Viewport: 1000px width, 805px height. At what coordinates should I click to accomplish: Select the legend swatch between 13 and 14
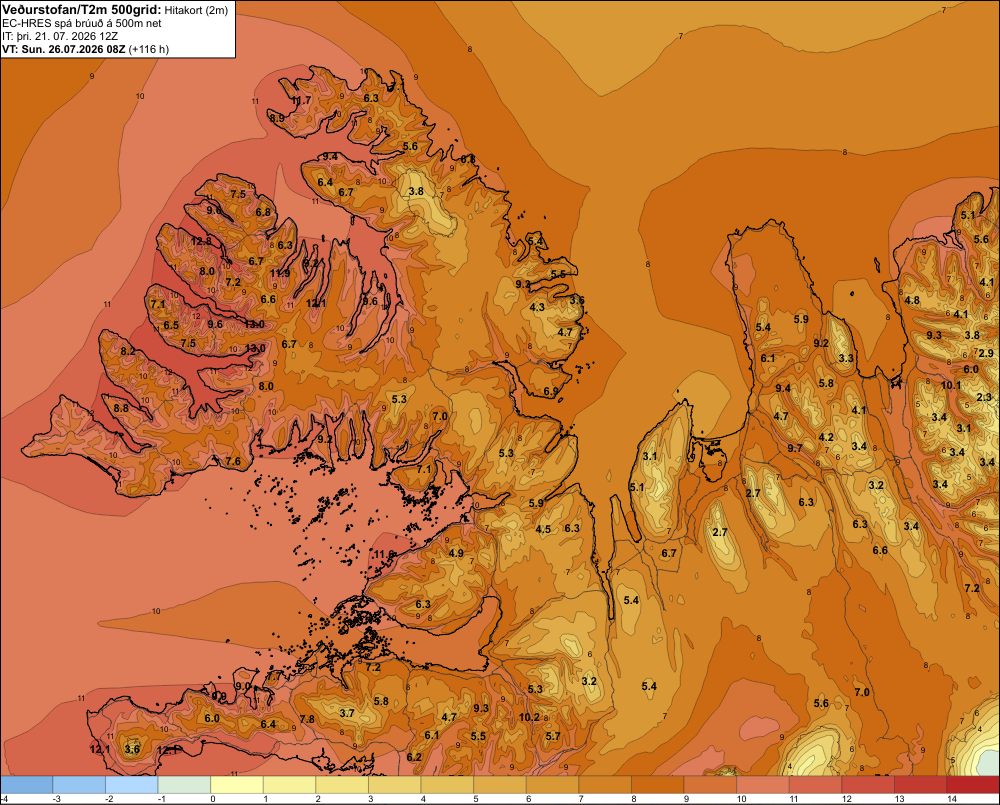tap(920, 785)
